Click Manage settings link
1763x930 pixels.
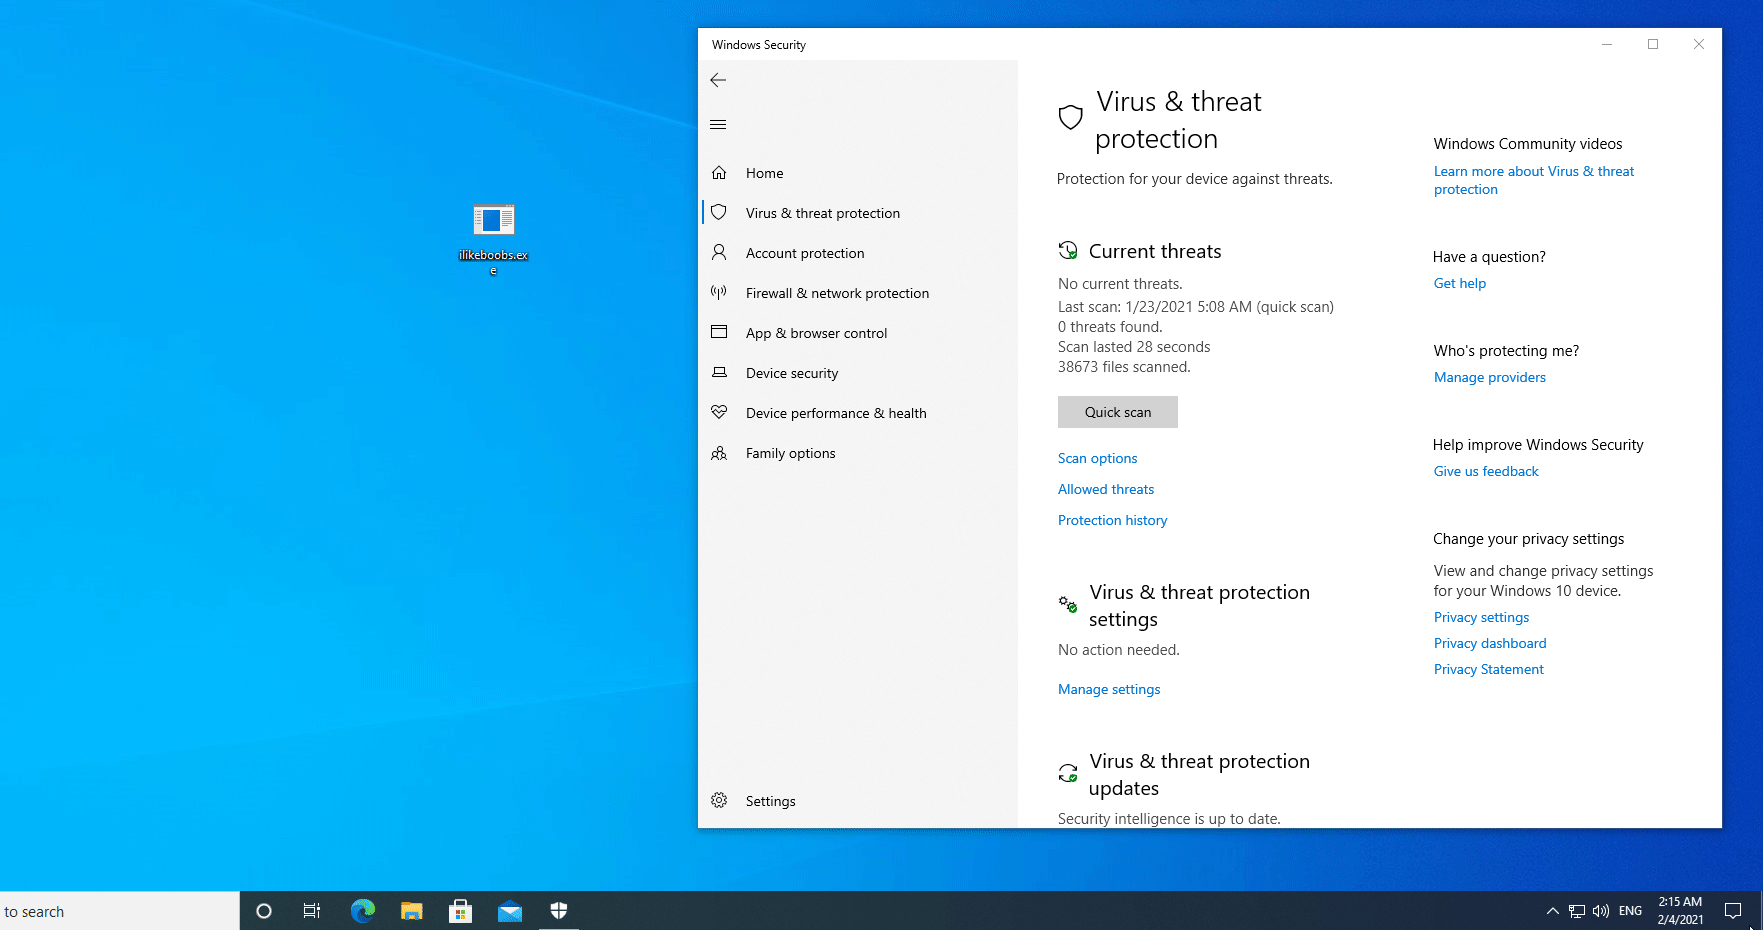pyautogui.click(x=1109, y=689)
